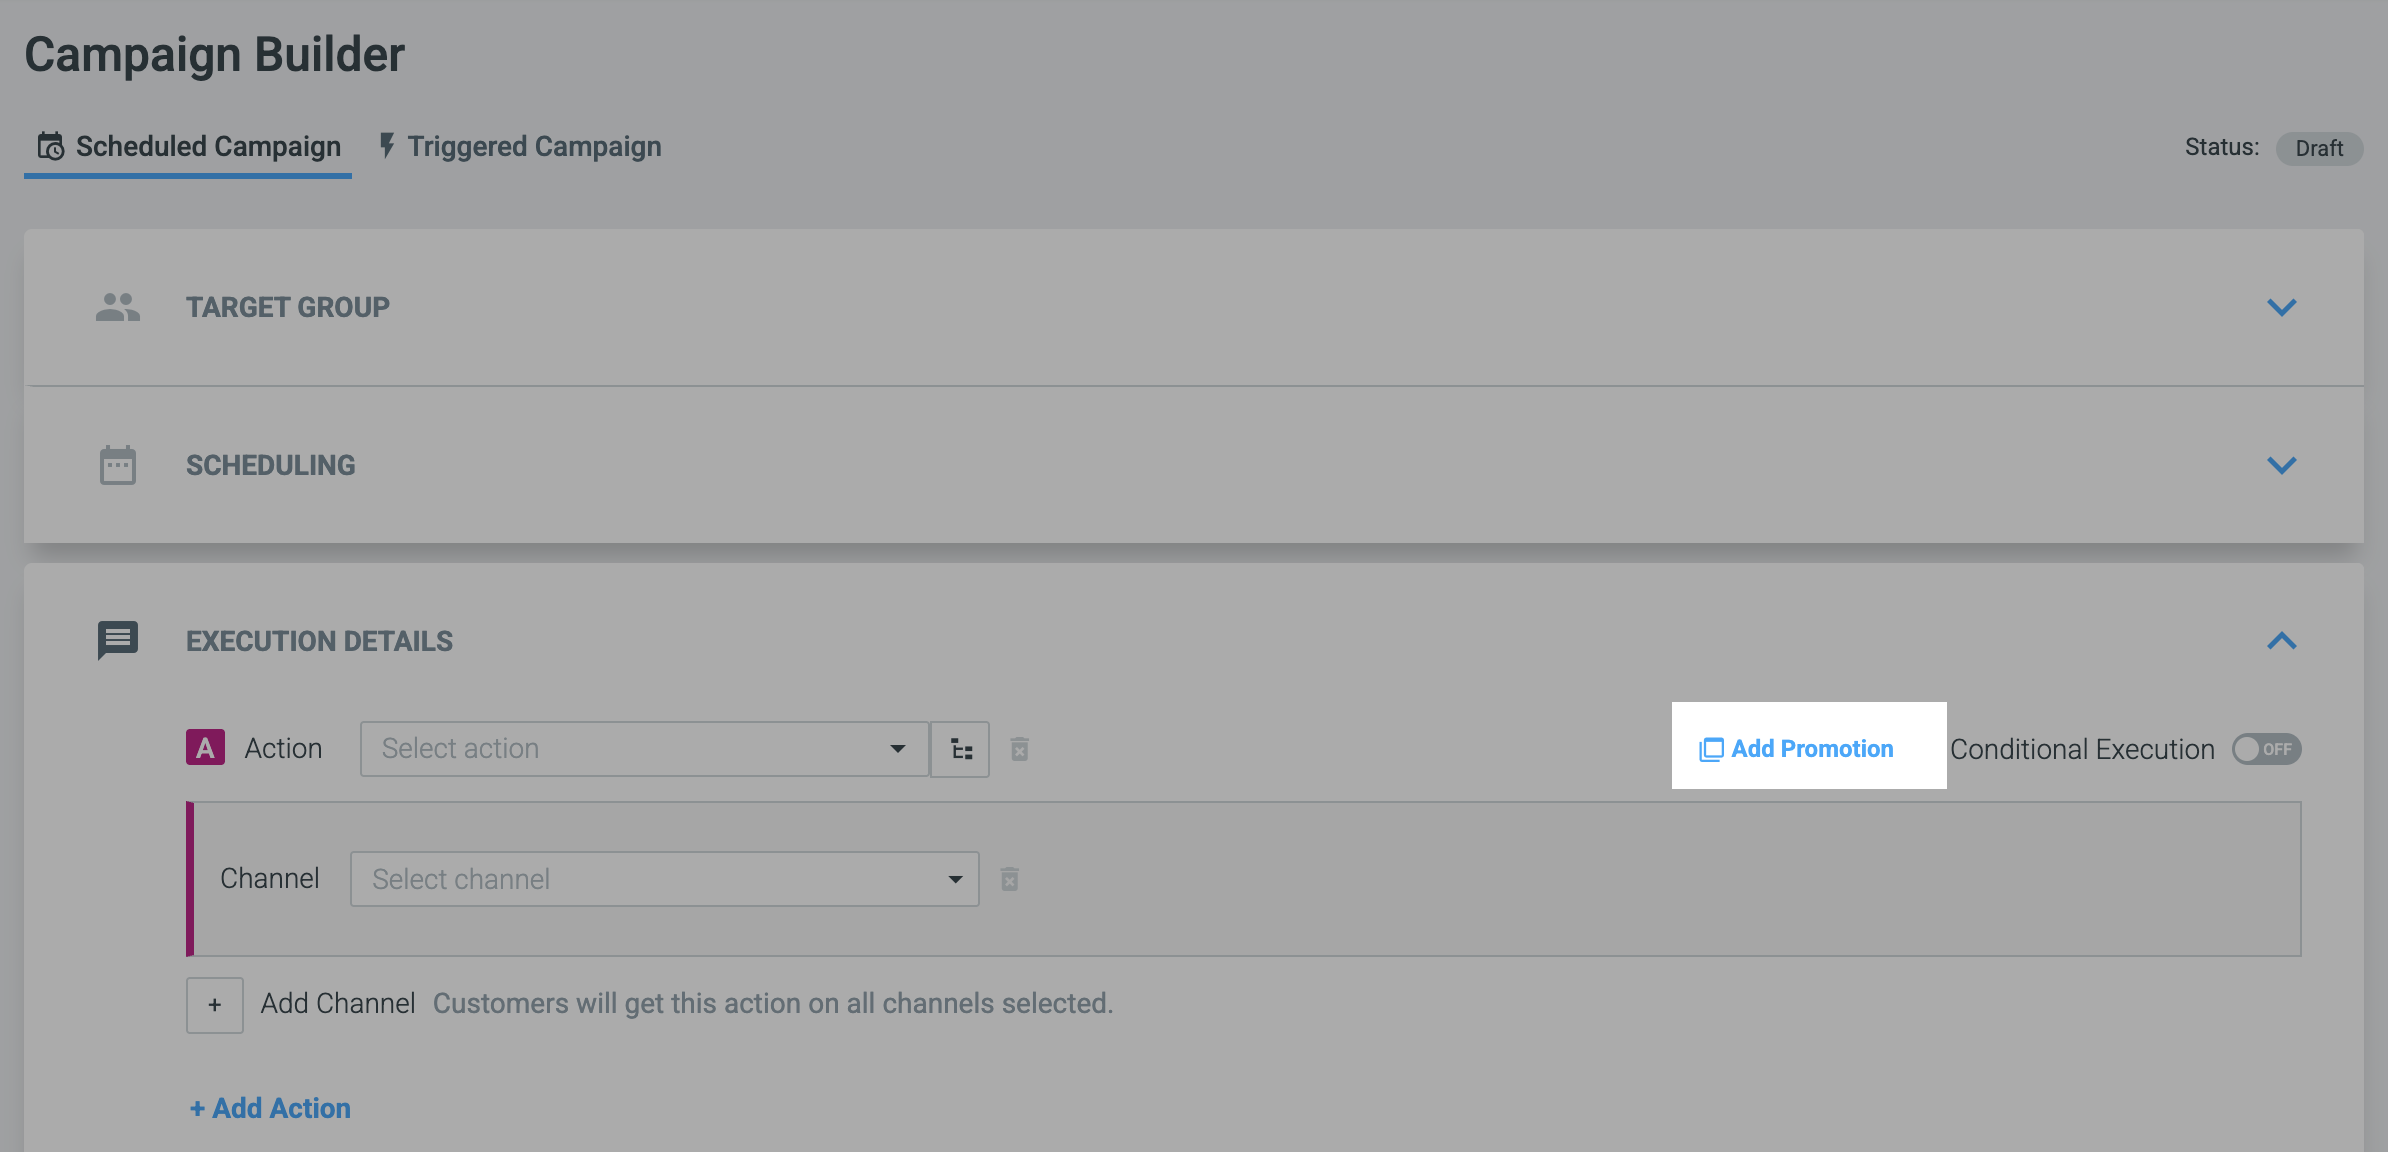Delete the channel using trash icon
The height and width of the screenshot is (1152, 2388).
1010,879
